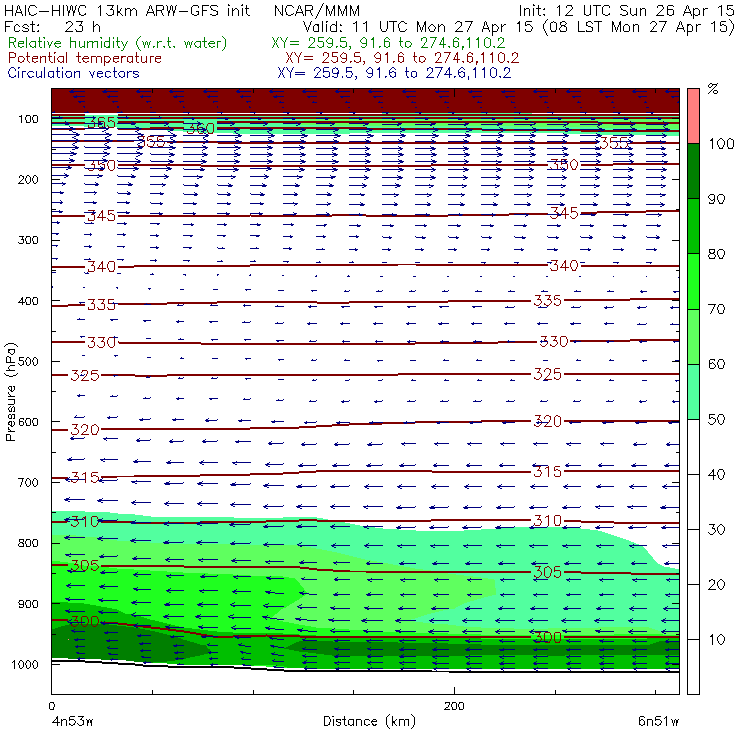Viewport: 740px width, 740px height.
Task: Click the green 'Relative humidity (w.r.t. water)' label
Action: 118,43
